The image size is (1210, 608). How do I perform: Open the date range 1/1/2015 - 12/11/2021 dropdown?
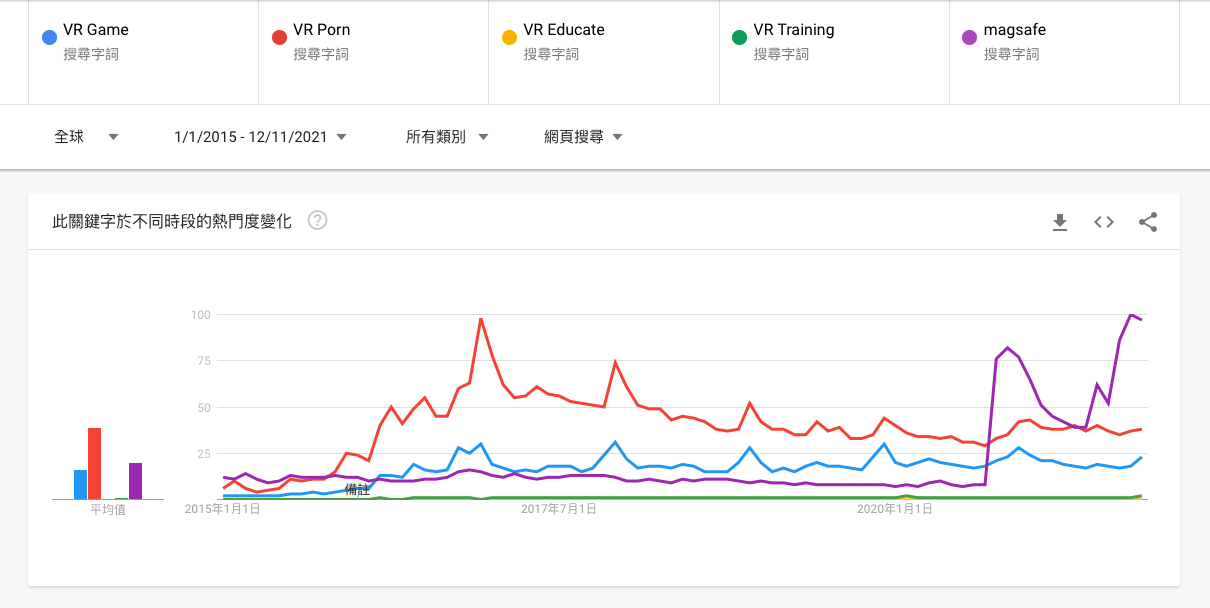point(260,137)
